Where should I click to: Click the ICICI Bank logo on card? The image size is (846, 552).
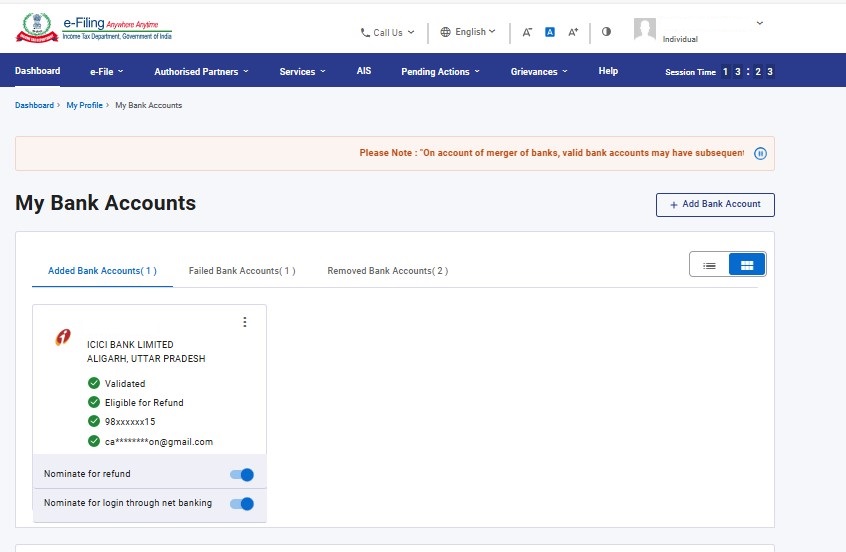[x=63, y=337]
